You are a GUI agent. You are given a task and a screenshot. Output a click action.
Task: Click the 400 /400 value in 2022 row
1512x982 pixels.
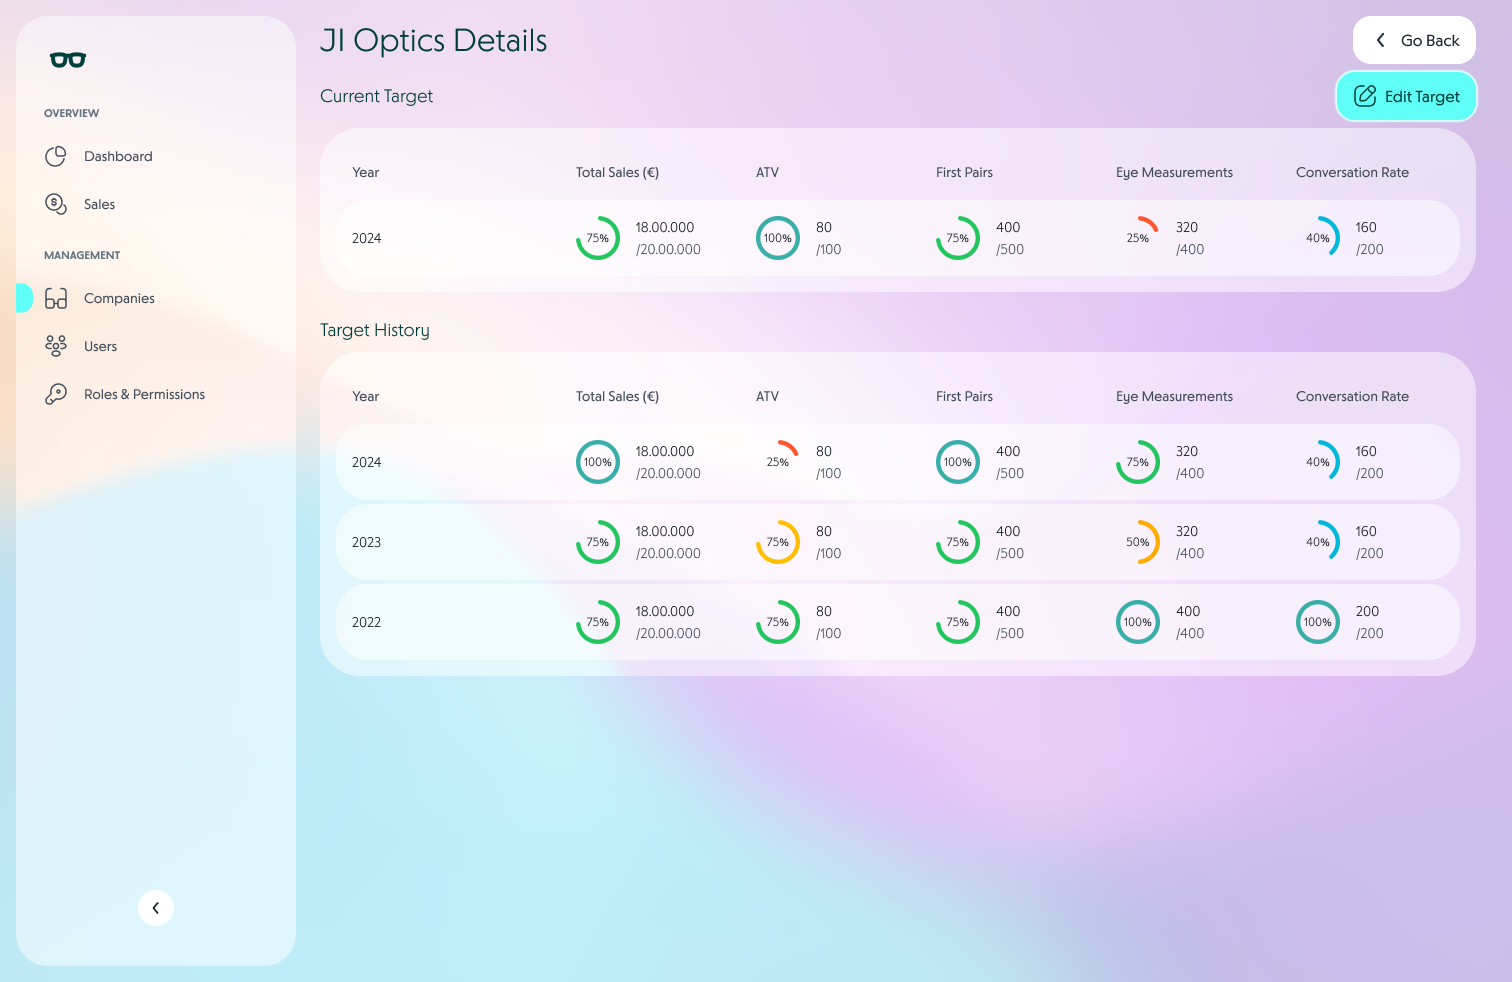click(x=1189, y=622)
